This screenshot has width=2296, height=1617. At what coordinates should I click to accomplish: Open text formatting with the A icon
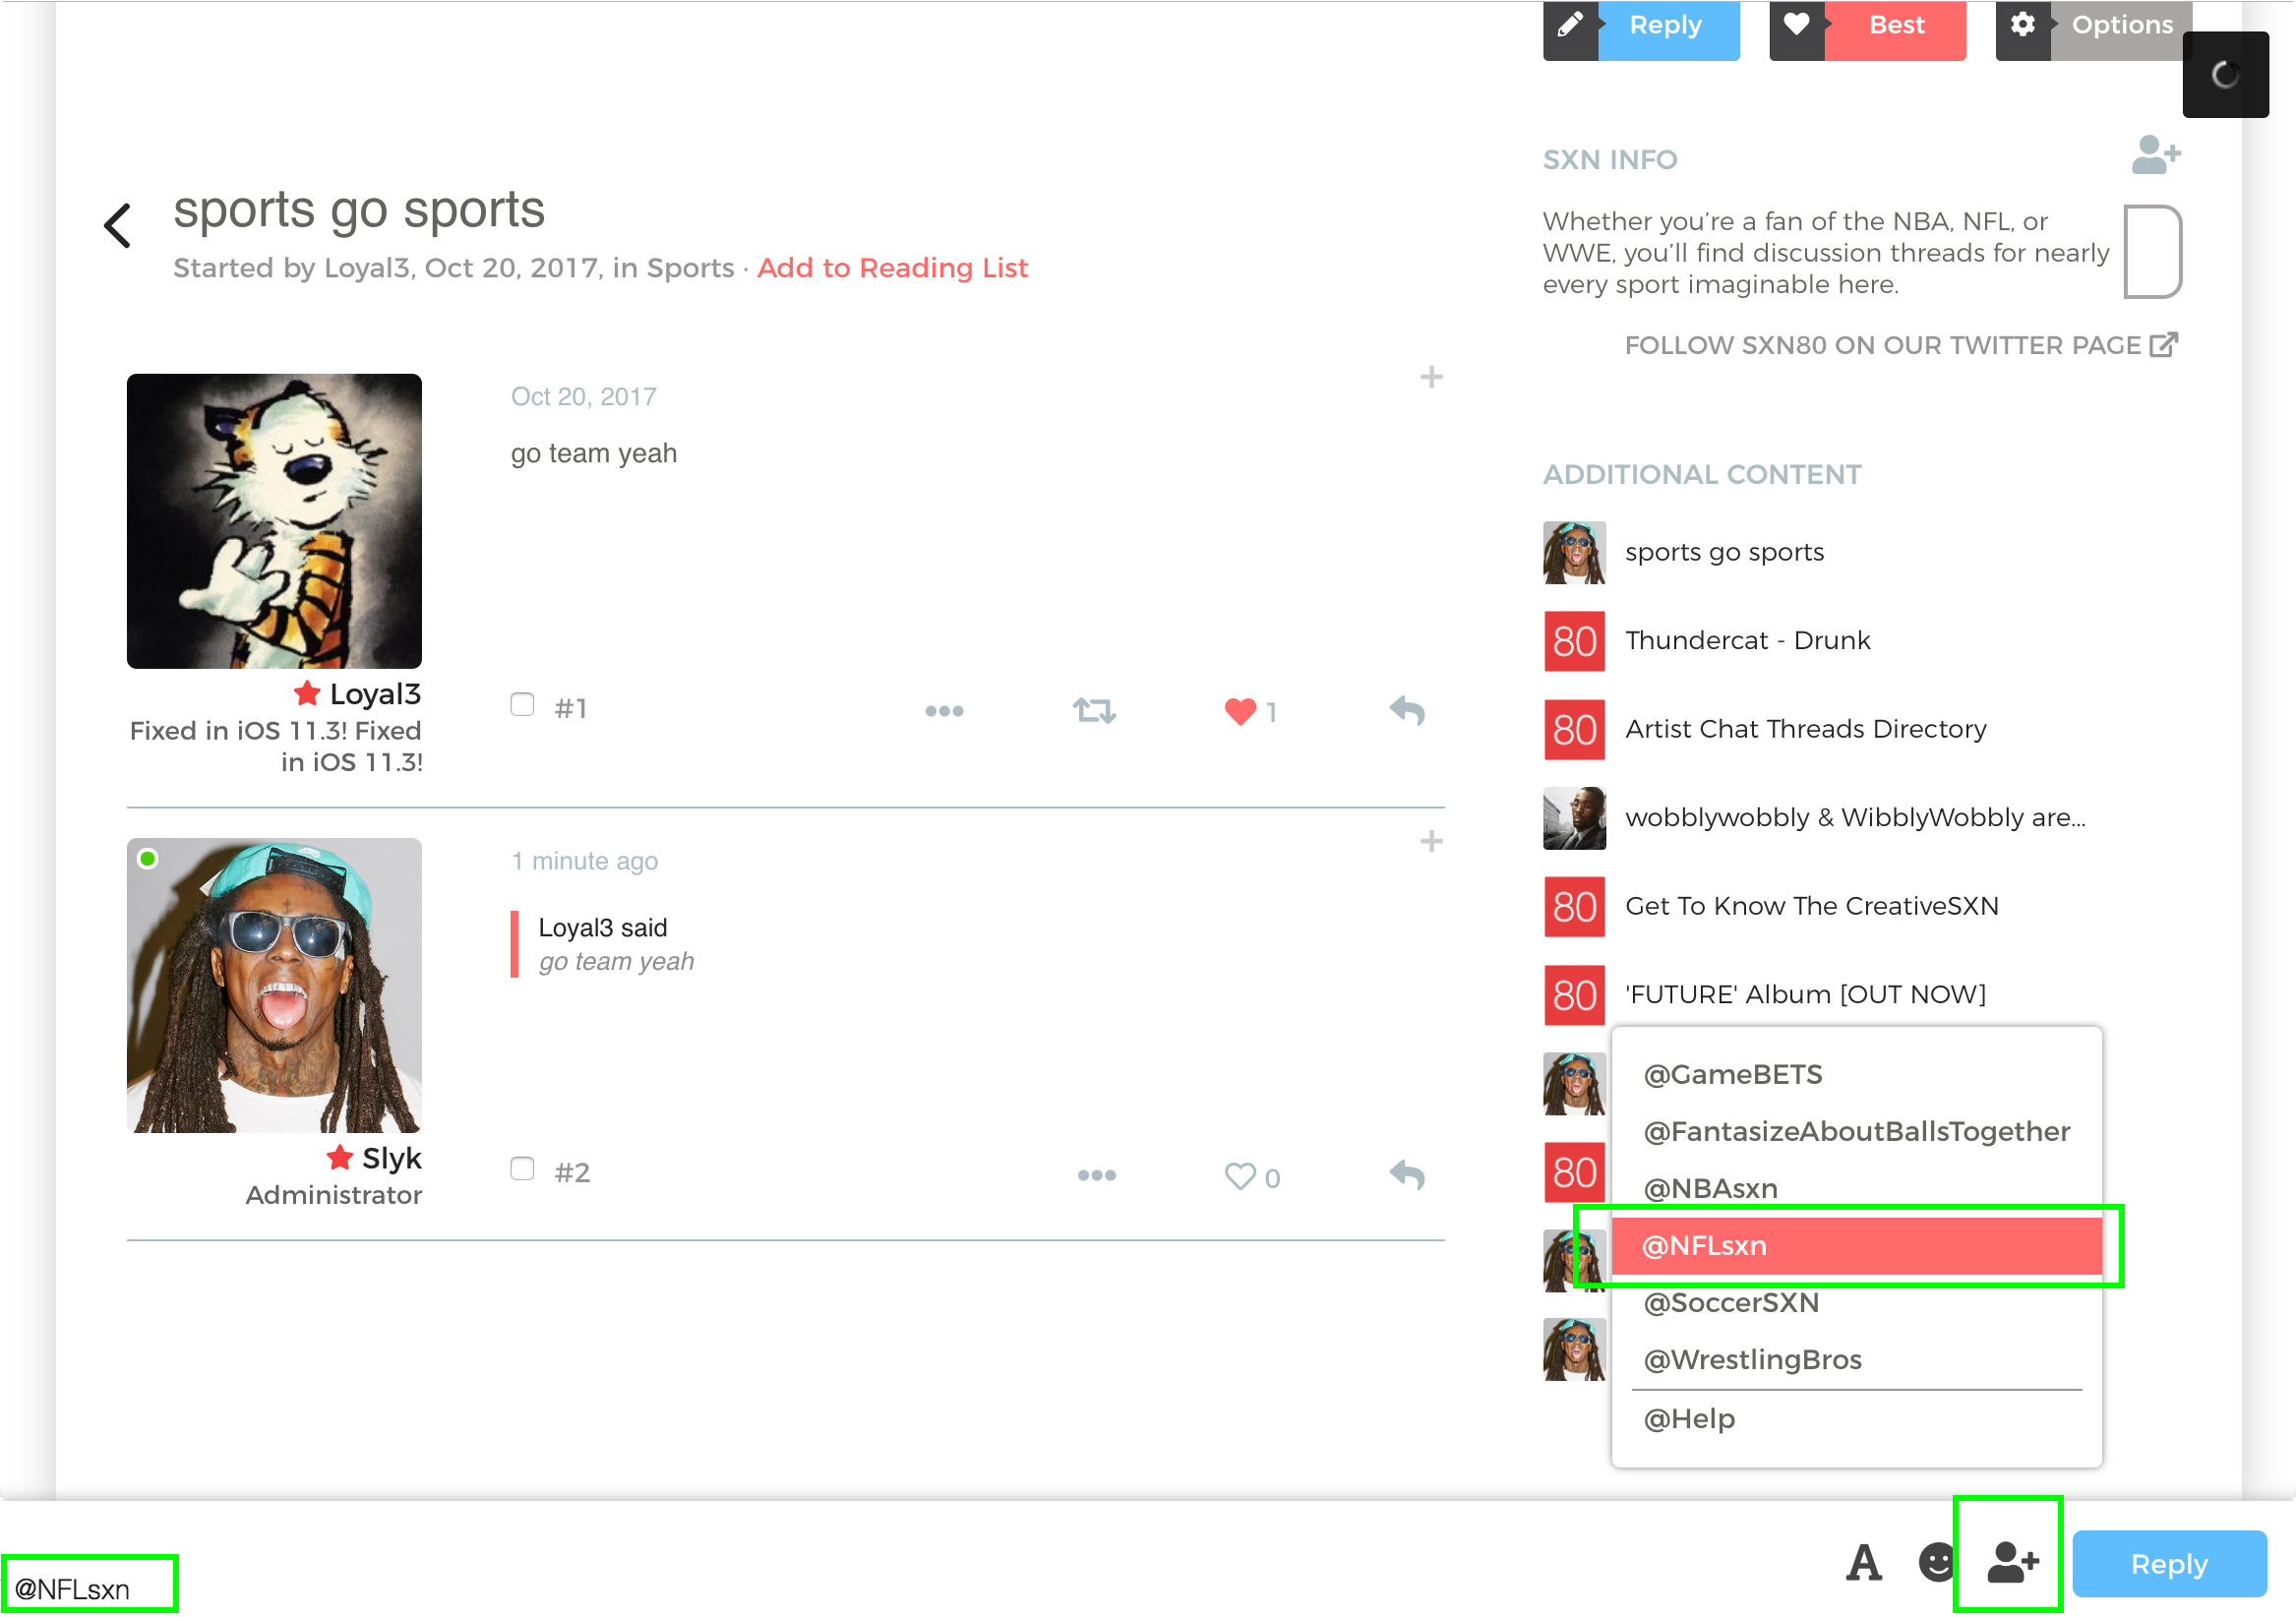click(1864, 1563)
